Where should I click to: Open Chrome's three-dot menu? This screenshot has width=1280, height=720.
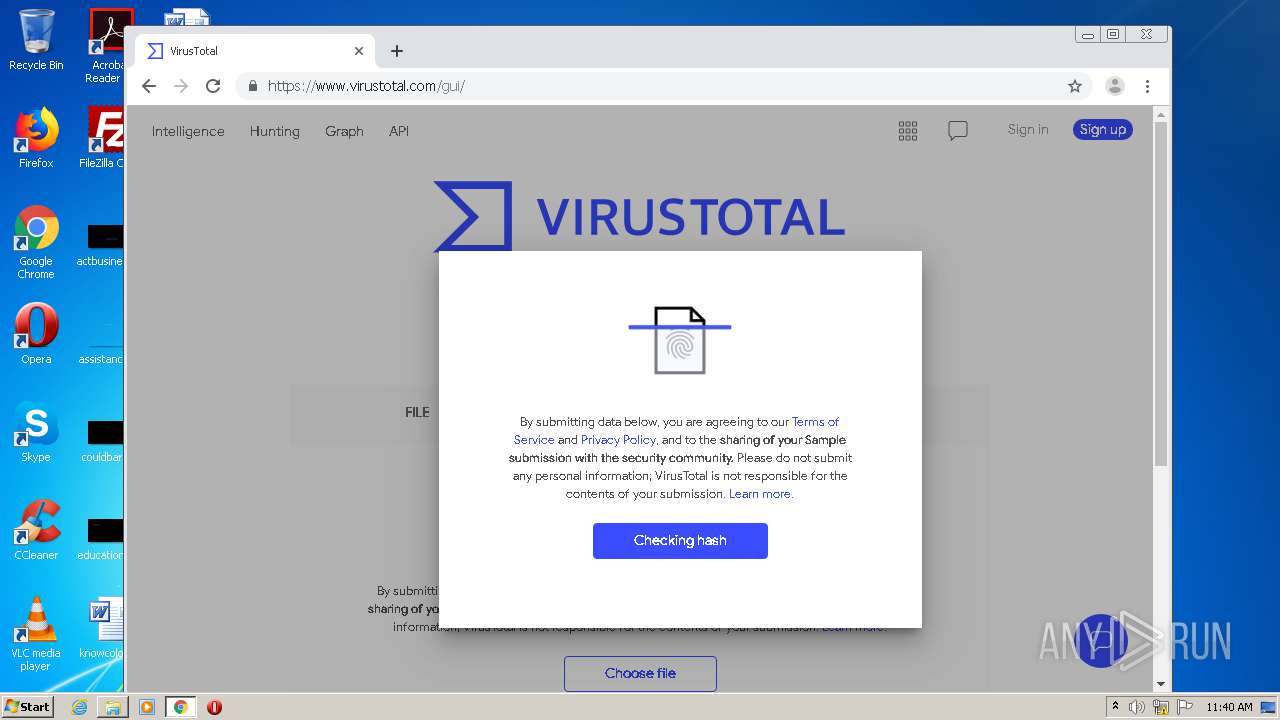1147,86
